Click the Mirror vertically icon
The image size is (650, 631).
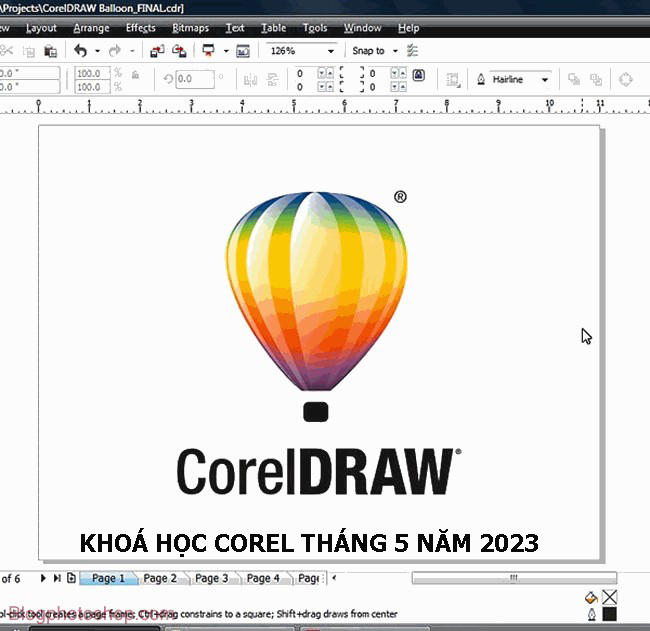click(272, 80)
